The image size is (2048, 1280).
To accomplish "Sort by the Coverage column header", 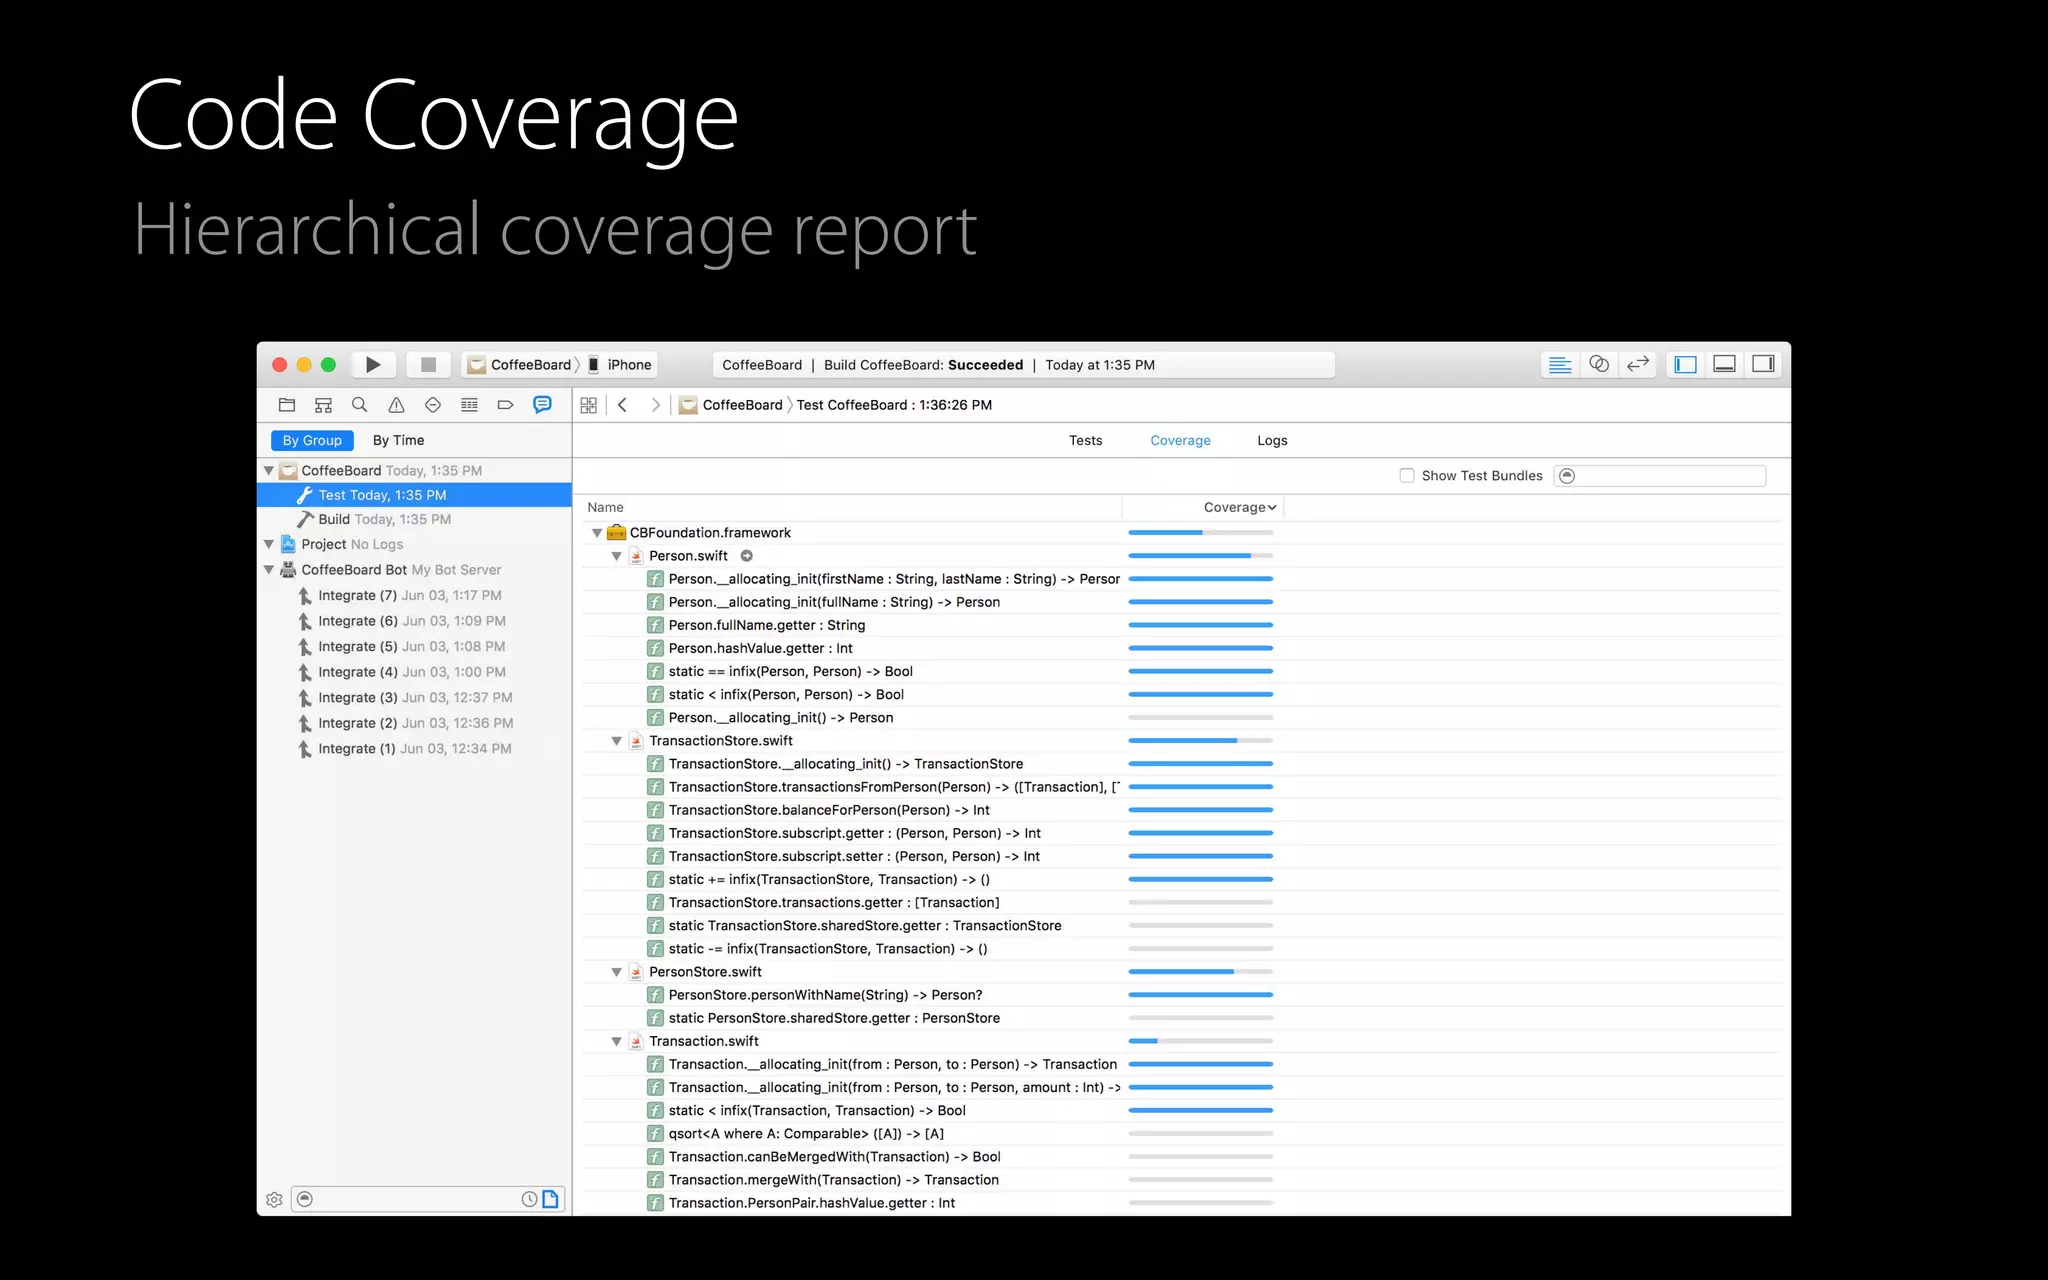I will (1203, 507).
